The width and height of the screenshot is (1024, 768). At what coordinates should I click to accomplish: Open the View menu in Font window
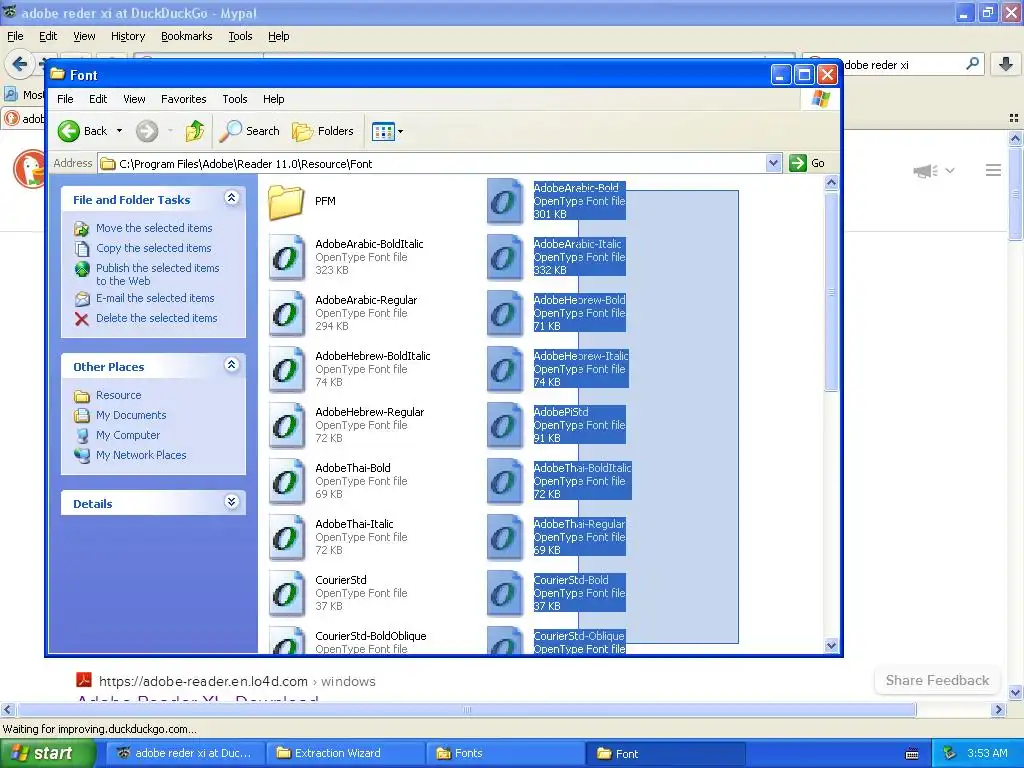(x=134, y=99)
